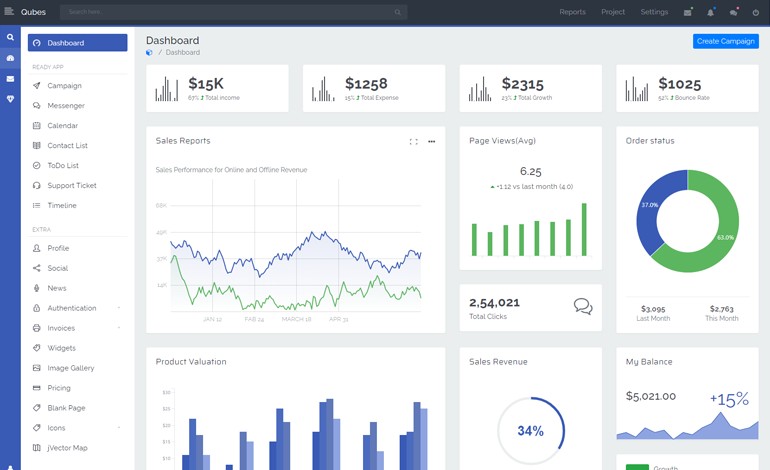
Task: Open the mail envelope icon in top bar
Action: 688,12
